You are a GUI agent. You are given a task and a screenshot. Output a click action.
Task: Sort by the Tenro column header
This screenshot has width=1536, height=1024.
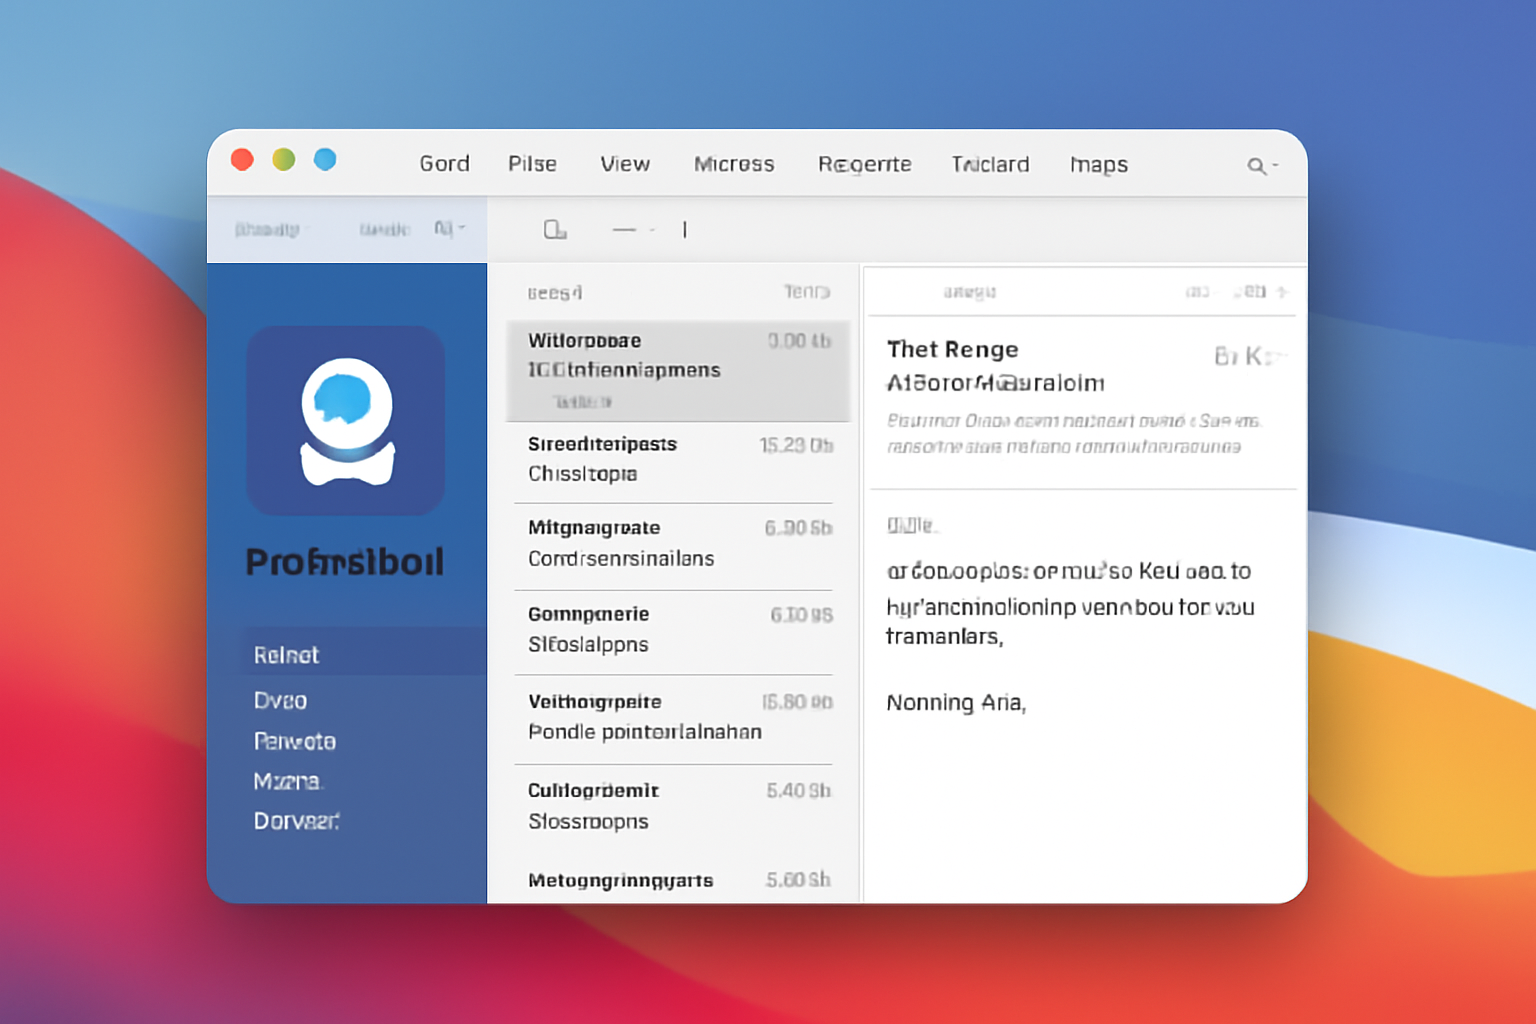point(806,292)
